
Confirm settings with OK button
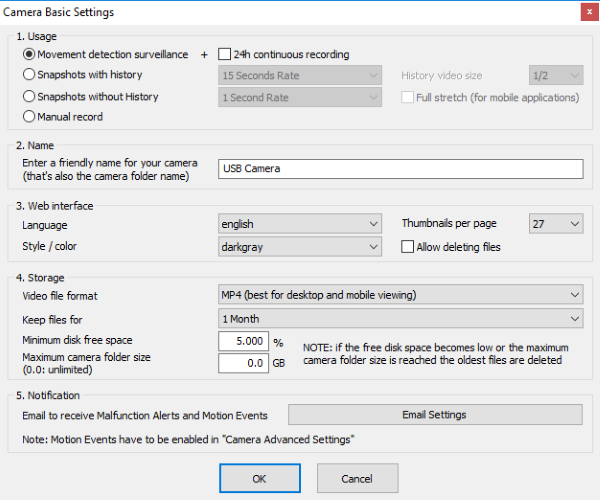[x=259, y=478]
